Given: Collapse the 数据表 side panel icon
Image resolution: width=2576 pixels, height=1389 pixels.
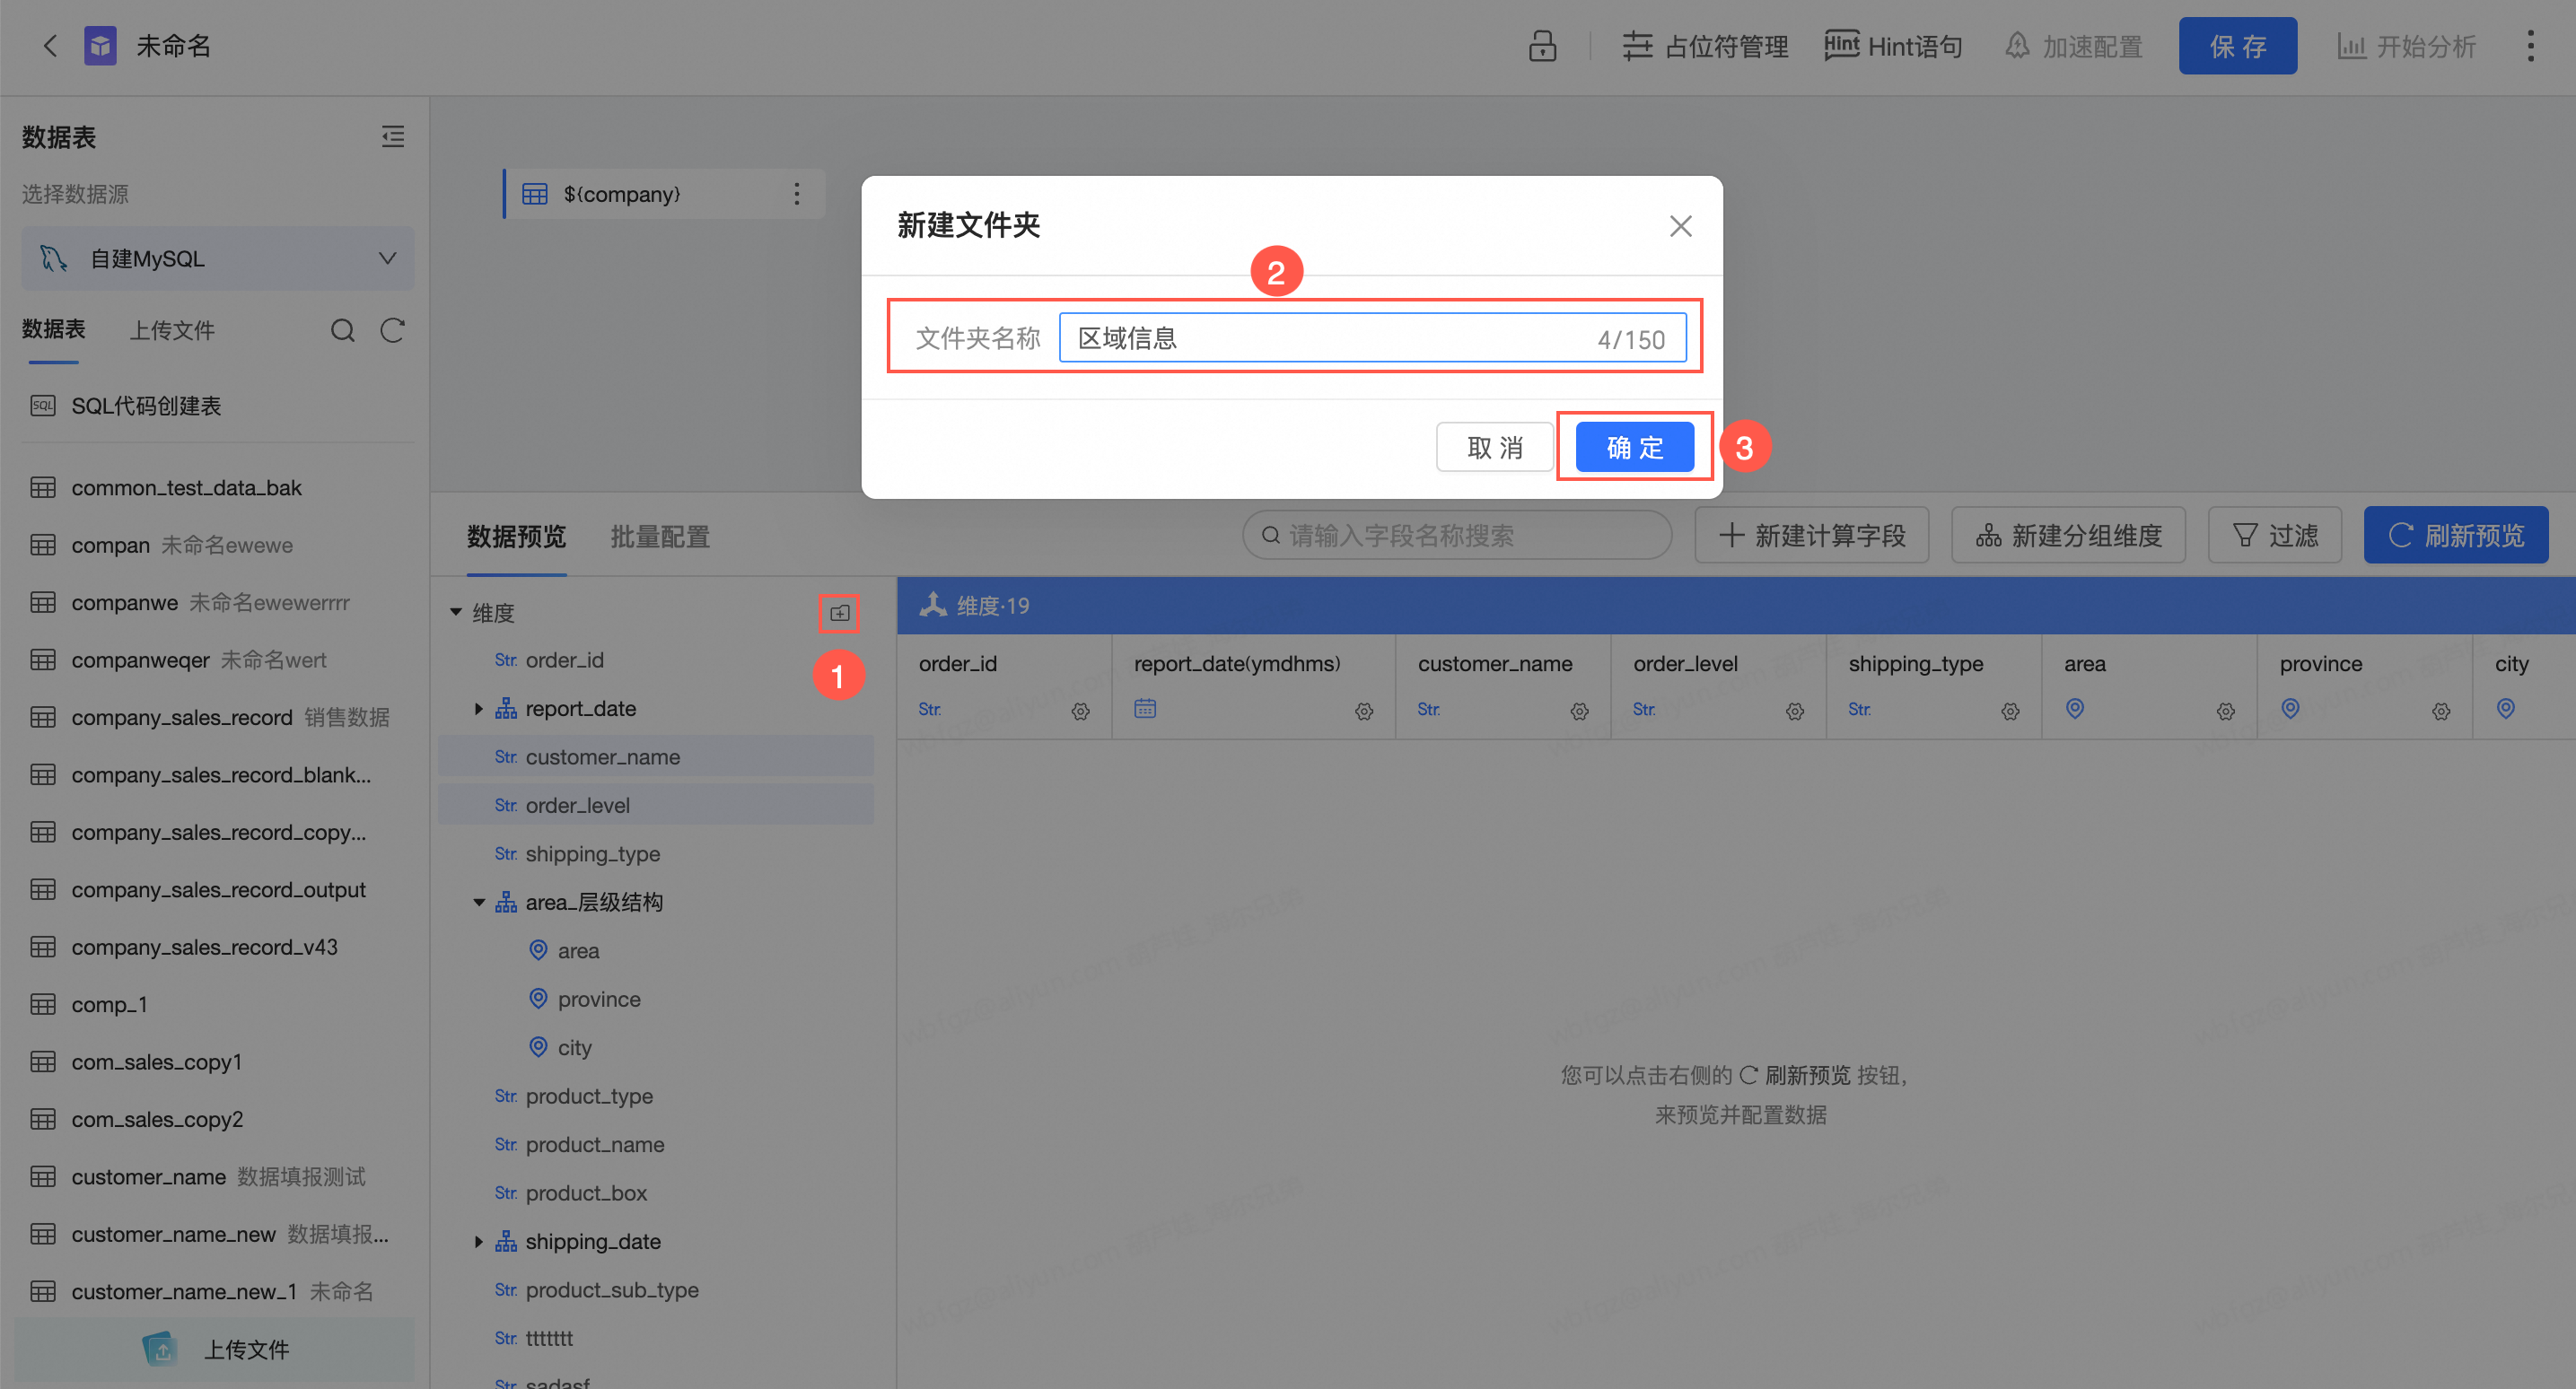Looking at the screenshot, I should (x=393, y=137).
